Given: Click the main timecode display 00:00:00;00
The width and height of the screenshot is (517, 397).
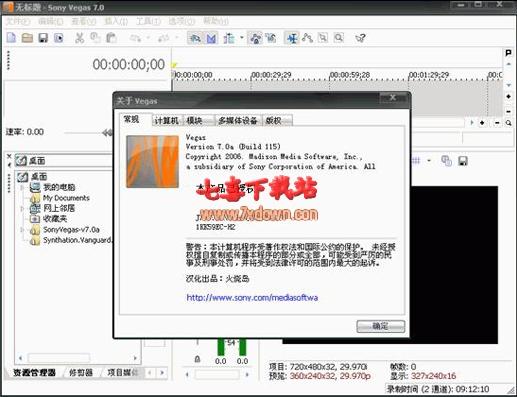Looking at the screenshot, I should pos(129,64).
